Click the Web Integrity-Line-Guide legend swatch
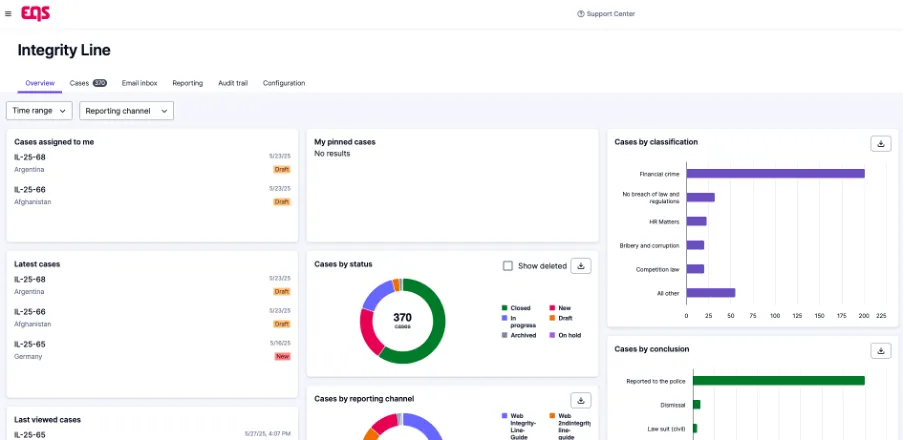Screen dimensions: 904x440 (x=504, y=416)
